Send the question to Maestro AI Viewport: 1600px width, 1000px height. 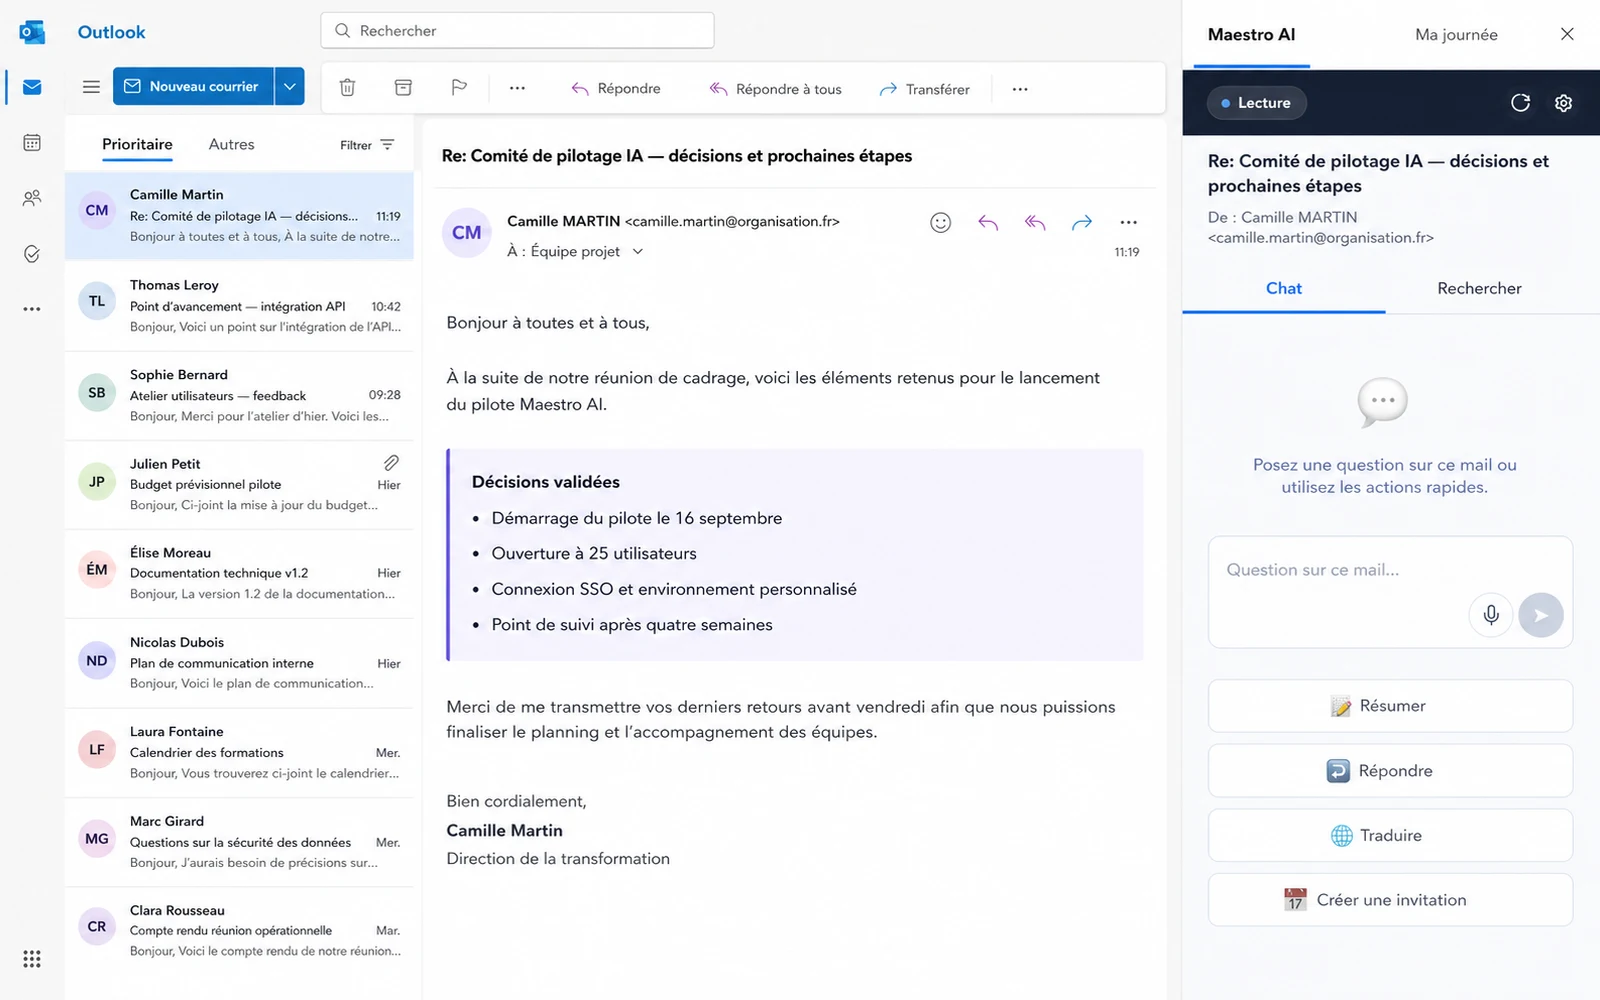point(1541,615)
